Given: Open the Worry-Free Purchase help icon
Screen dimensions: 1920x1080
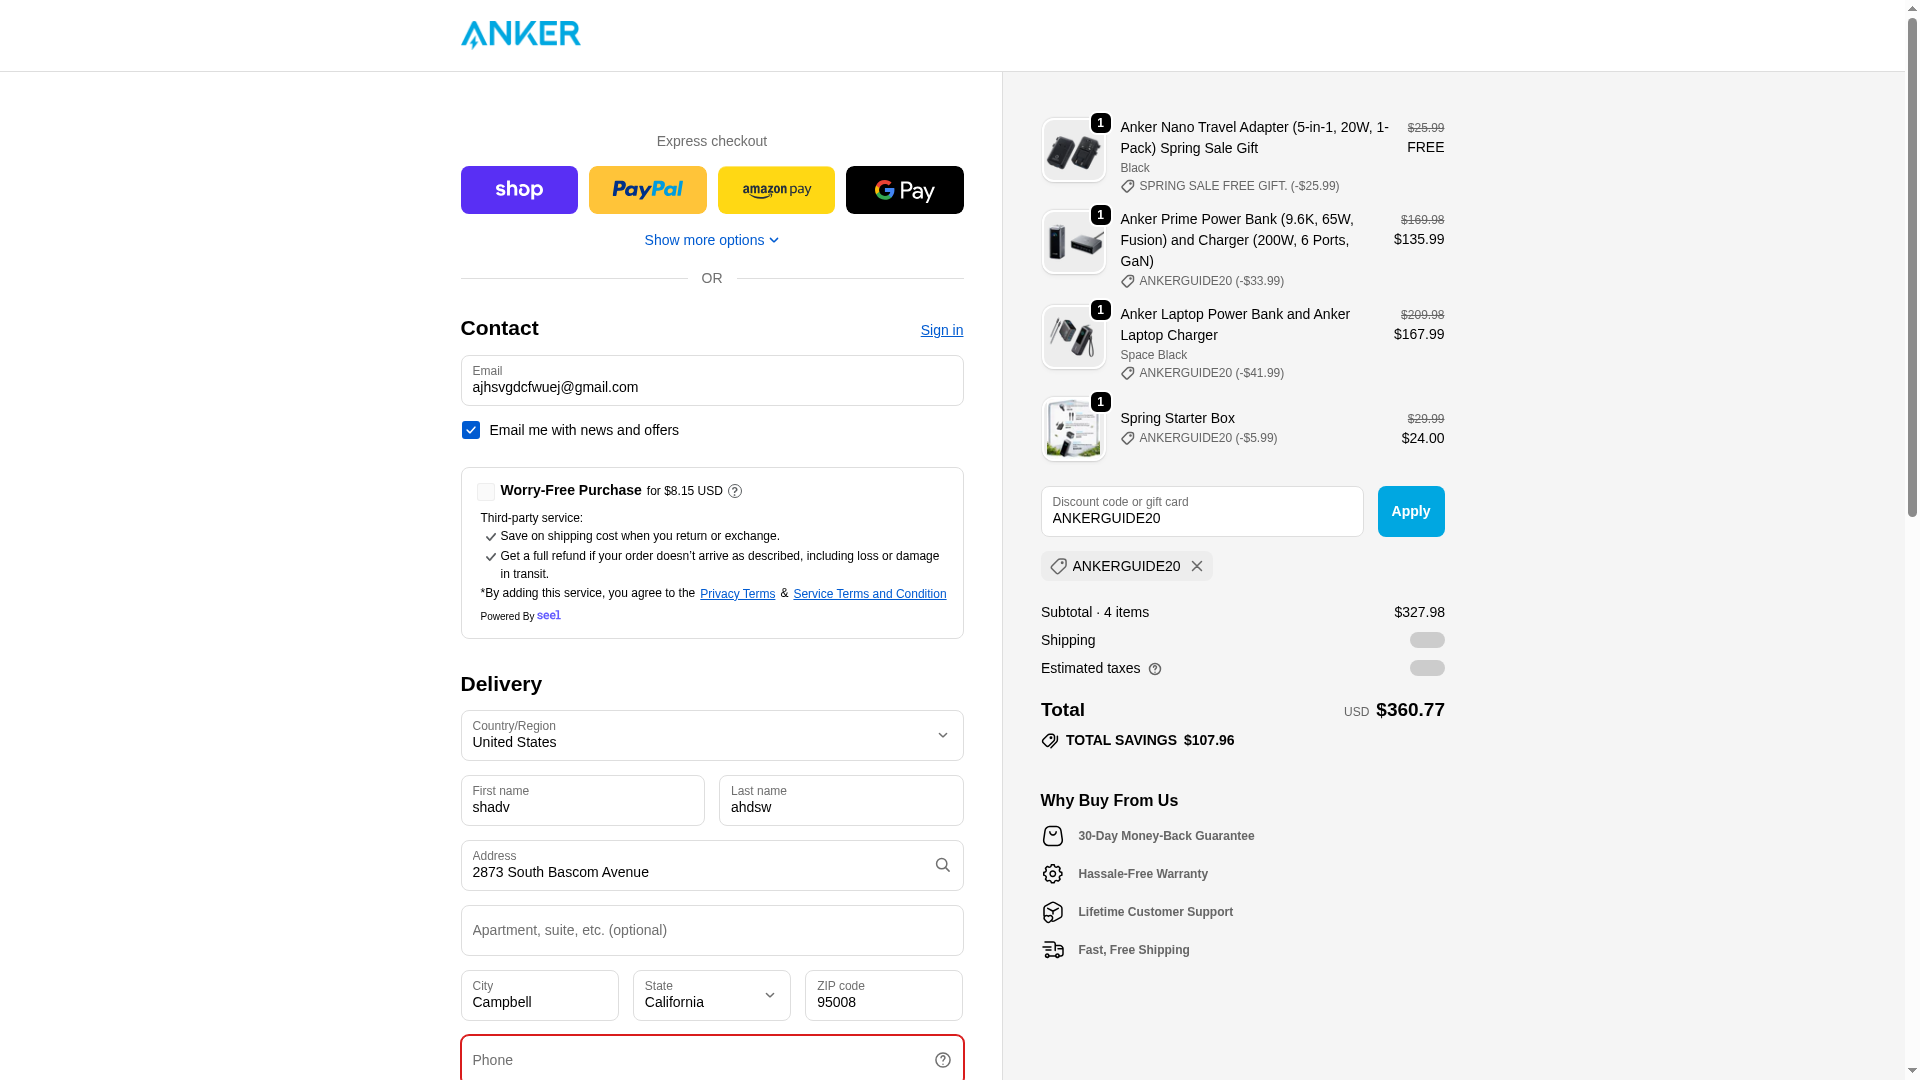Looking at the screenshot, I should [x=735, y=491].
